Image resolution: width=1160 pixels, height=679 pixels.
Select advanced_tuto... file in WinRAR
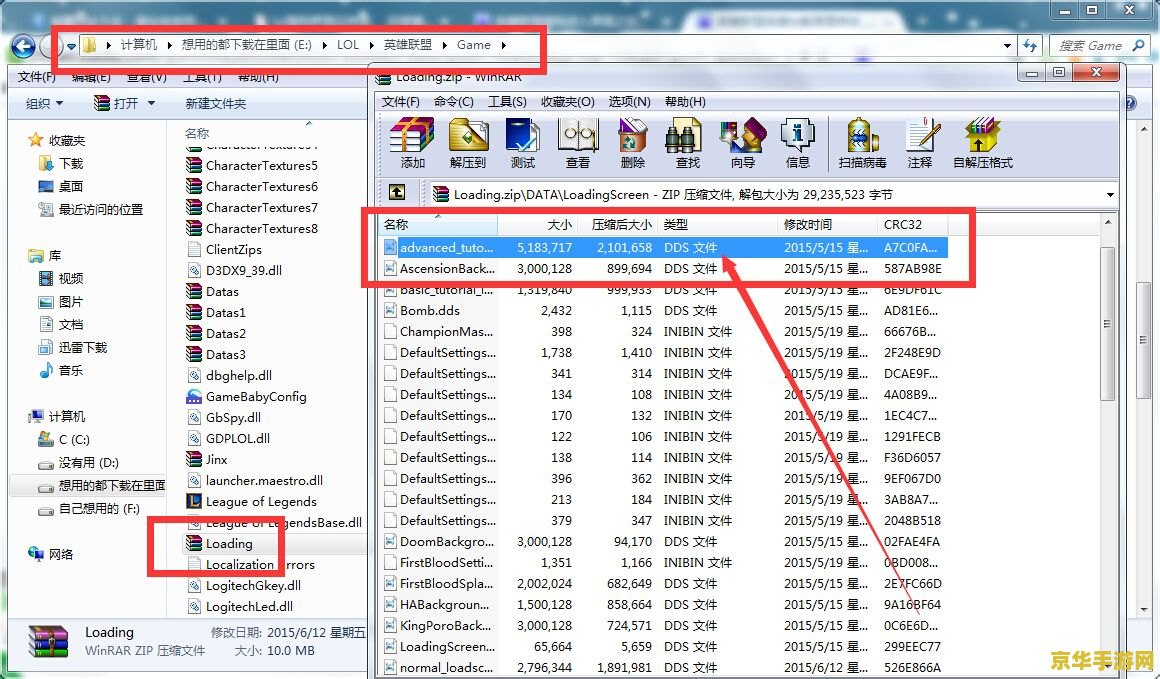664,248
